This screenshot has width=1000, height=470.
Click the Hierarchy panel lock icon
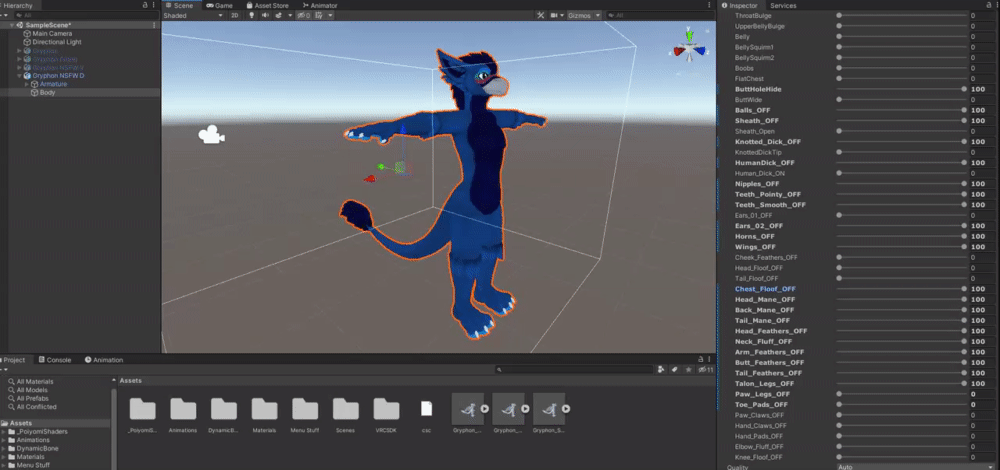click(147, 5)
